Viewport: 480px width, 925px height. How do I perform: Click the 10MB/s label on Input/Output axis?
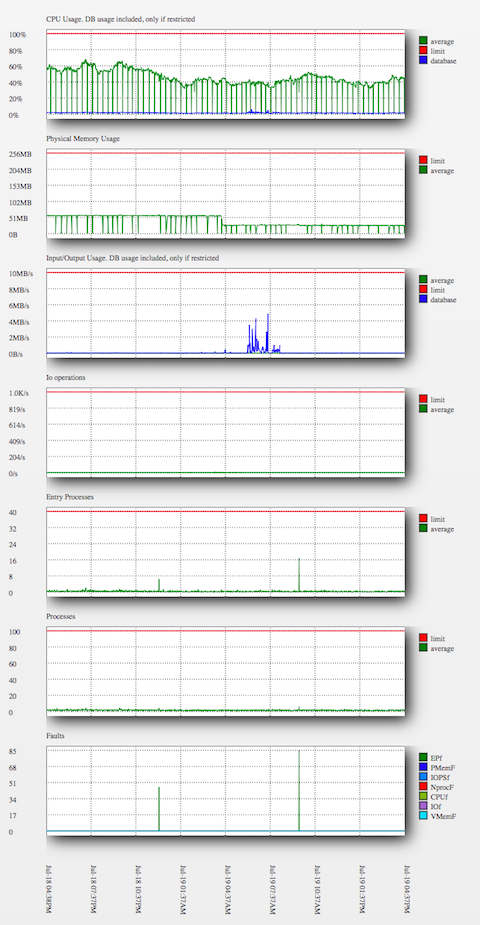pyautogui.click(x=19, y=274)
